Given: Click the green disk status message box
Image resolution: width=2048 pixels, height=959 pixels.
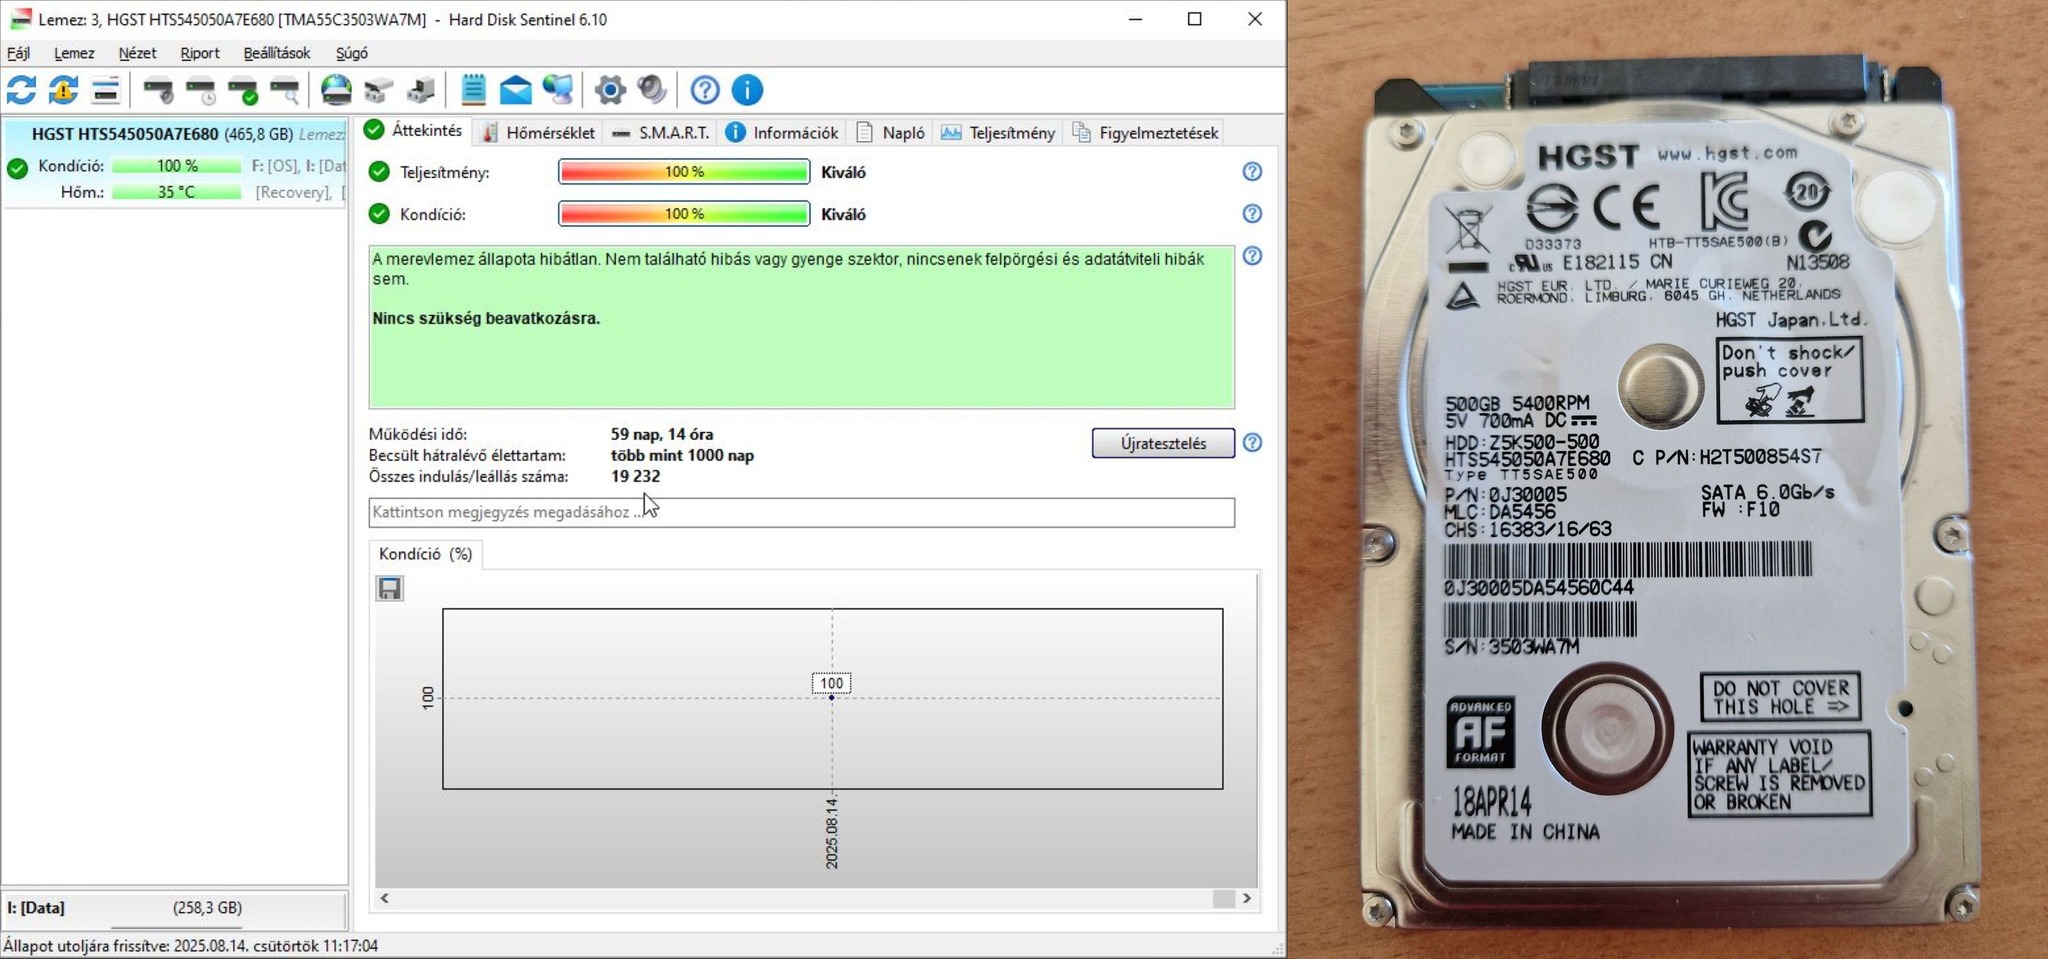Looking at the screenshot, I should 801,327.
